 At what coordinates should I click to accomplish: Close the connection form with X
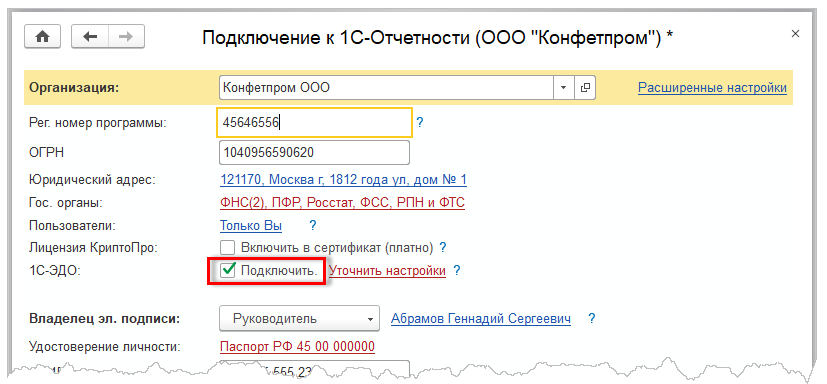[795, 34]
